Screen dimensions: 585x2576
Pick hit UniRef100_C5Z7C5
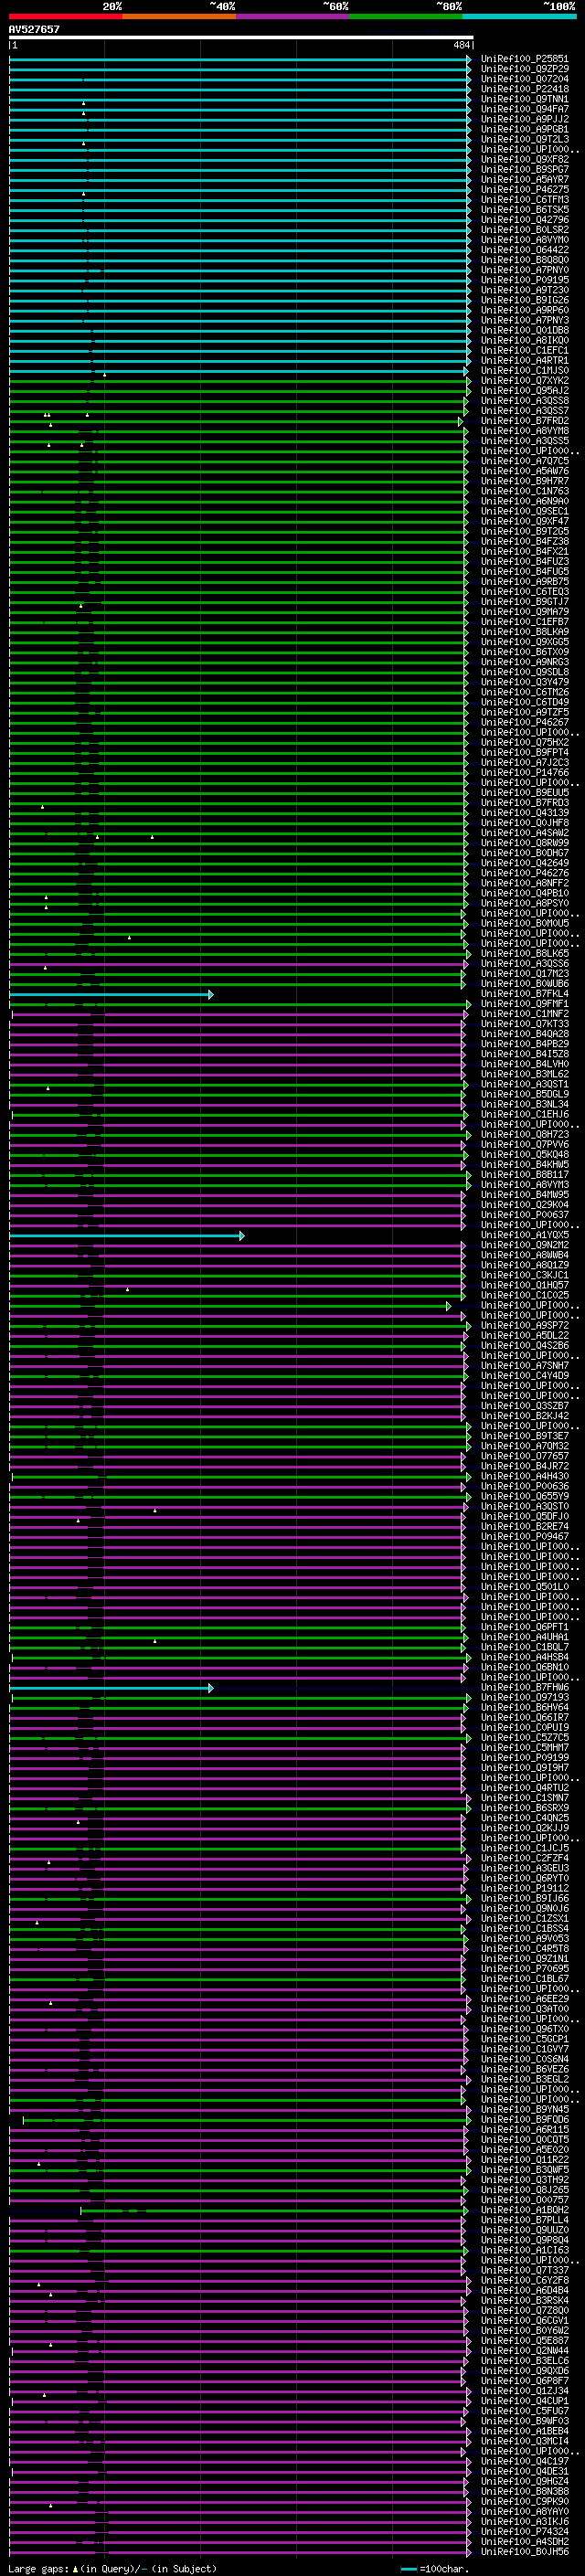point(525,1738)
